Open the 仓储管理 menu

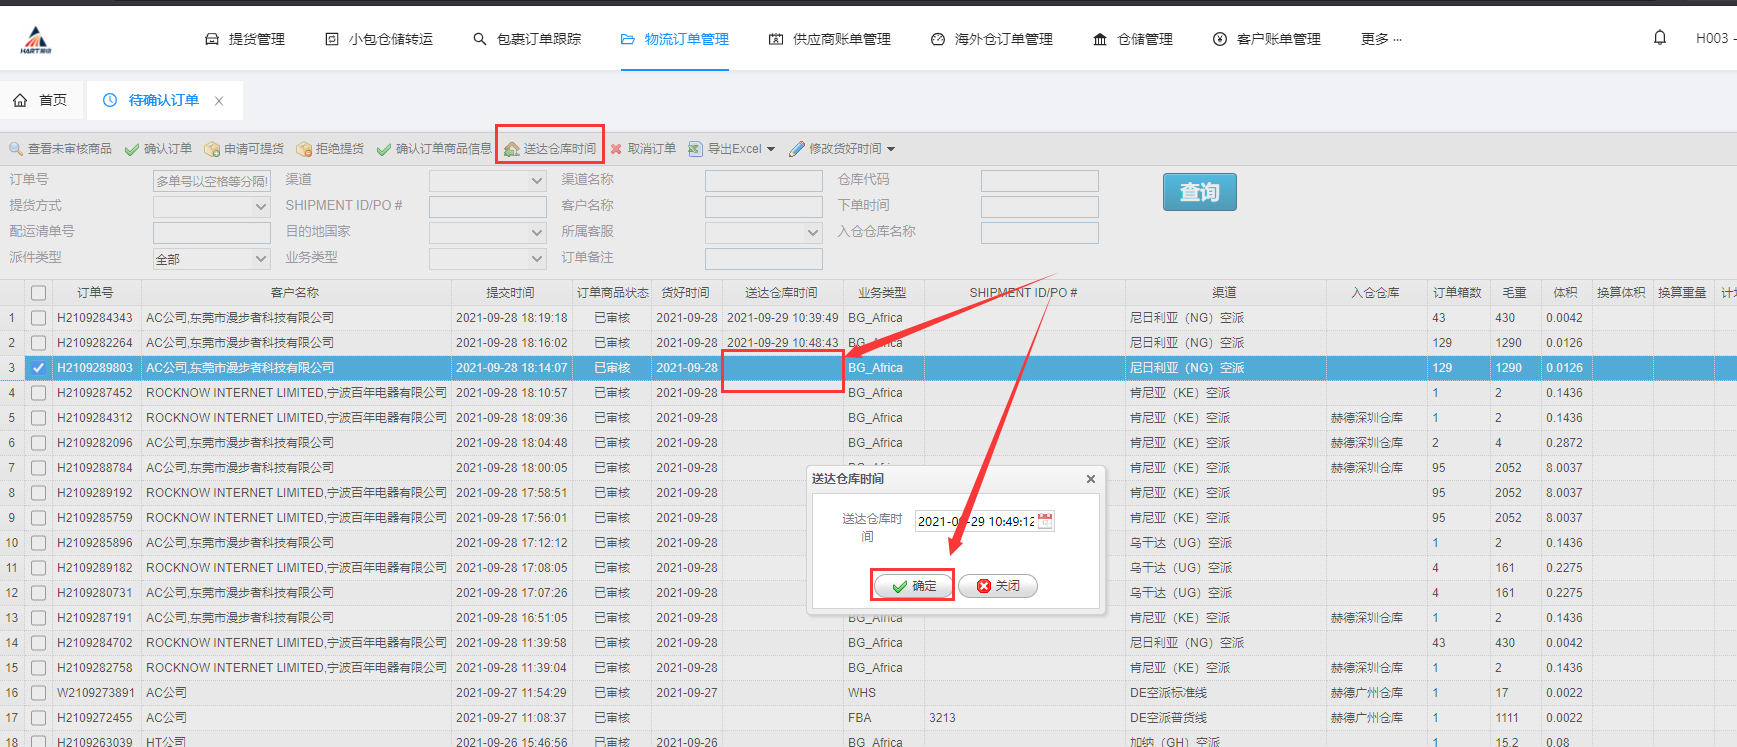pos(1133,39)
